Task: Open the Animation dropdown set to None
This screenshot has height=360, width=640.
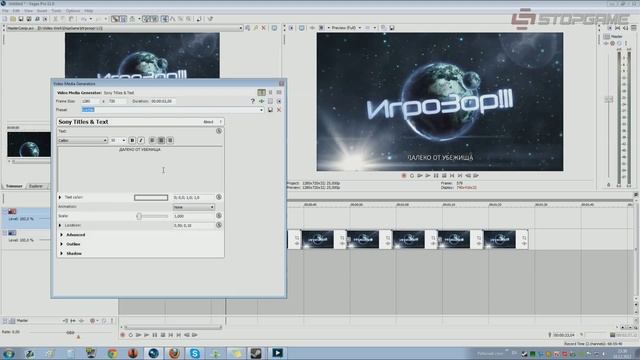Action: coord(193,207)
